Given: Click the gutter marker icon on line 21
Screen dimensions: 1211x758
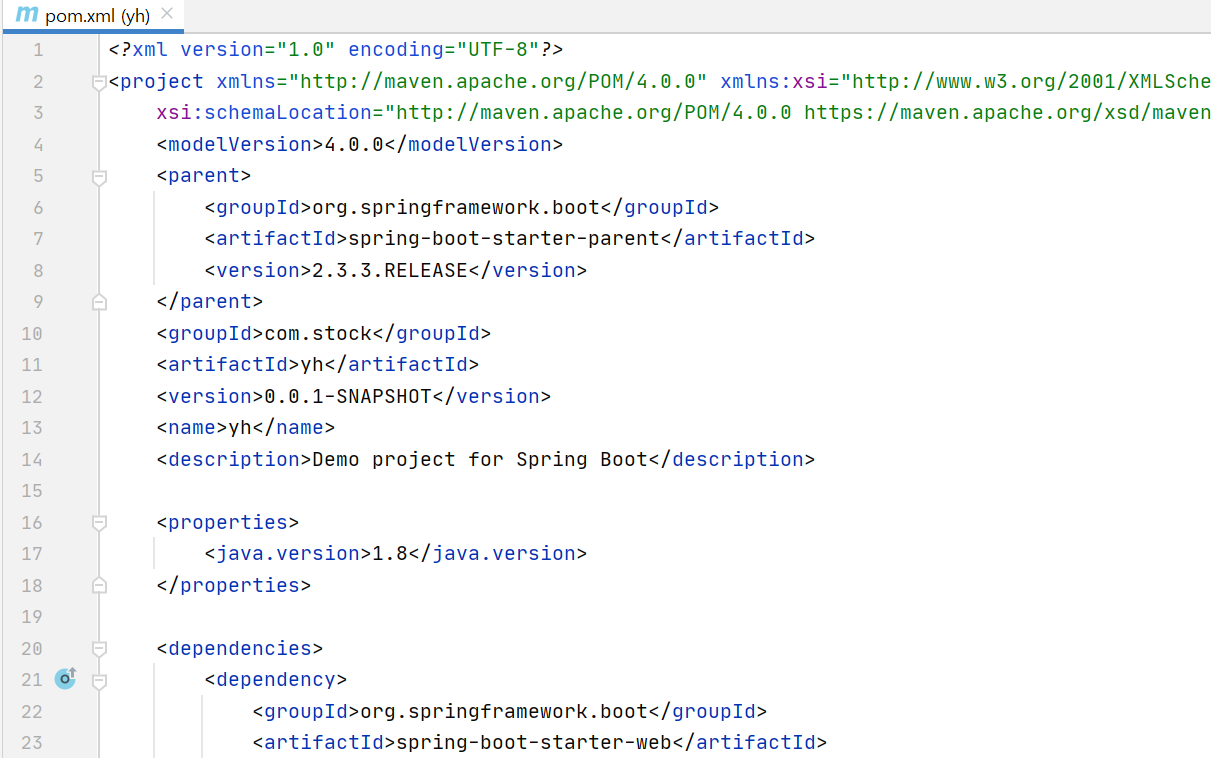Looking at the screenshot, I should tap(66, 679).
